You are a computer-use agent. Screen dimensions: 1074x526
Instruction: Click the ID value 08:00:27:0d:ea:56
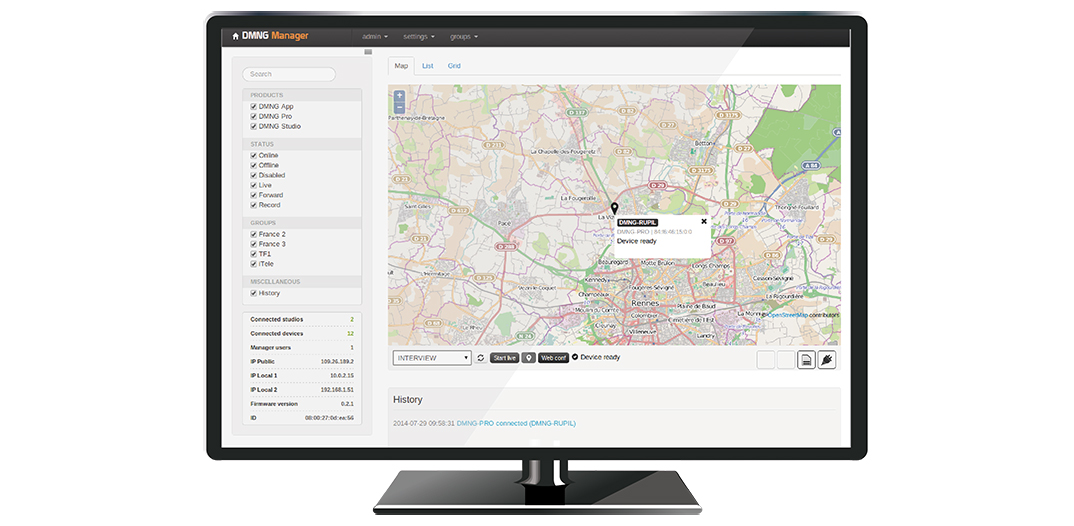pyautogui.click(x=329, y=418)
